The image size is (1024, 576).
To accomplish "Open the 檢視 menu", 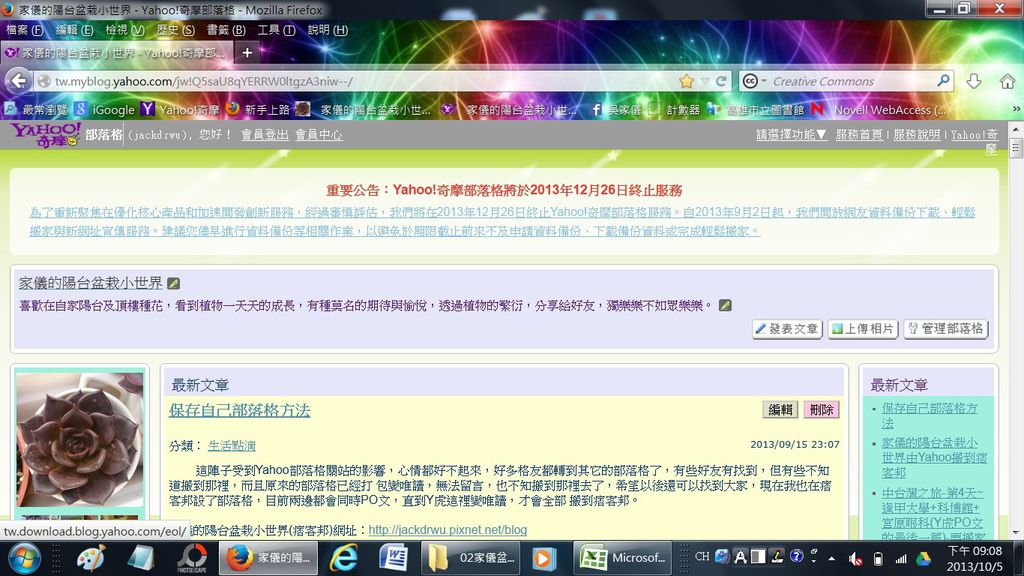I will pos(125,30).
